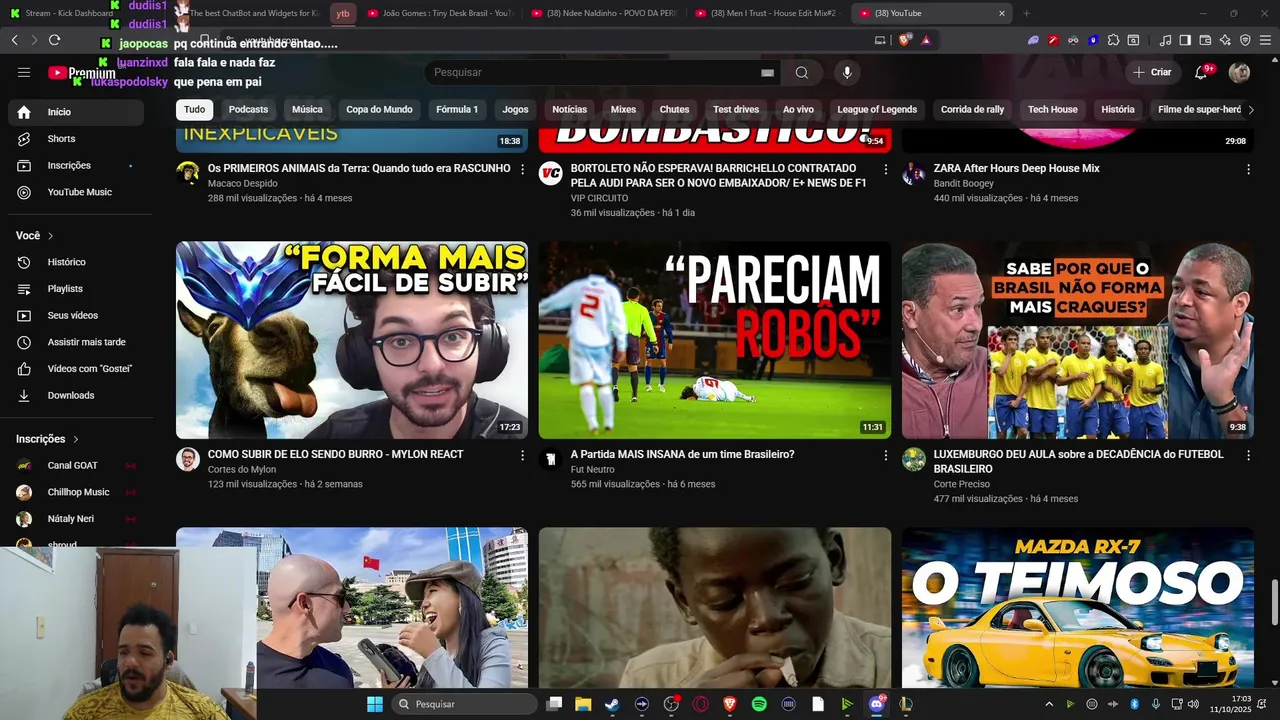Select the Música filter chip
Image resolution: width=1280 pixels, height=720 pixels.
click(x=307, y=110)
